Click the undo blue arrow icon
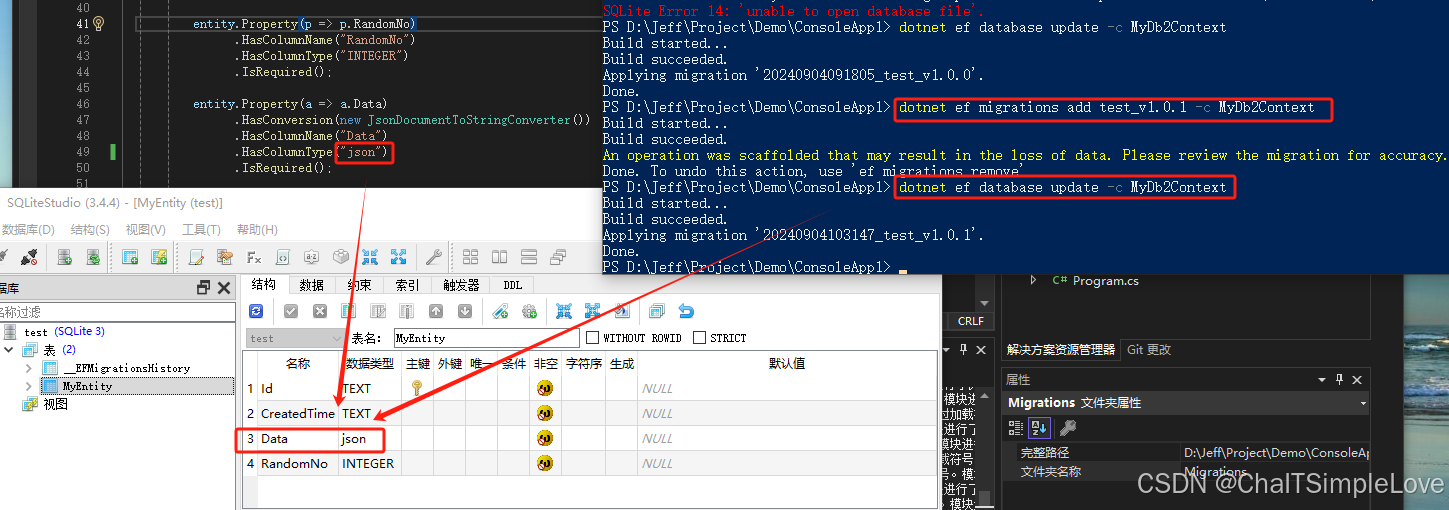The width and height of the screenshot is (1449, 510). point(686,311)
